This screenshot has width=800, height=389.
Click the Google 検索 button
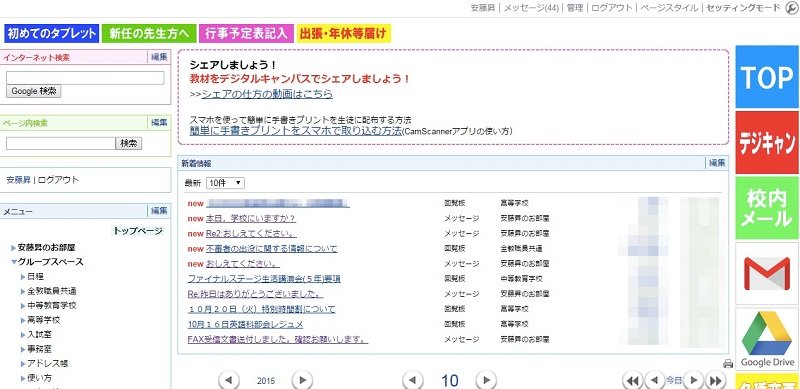[x=34, y=91]
